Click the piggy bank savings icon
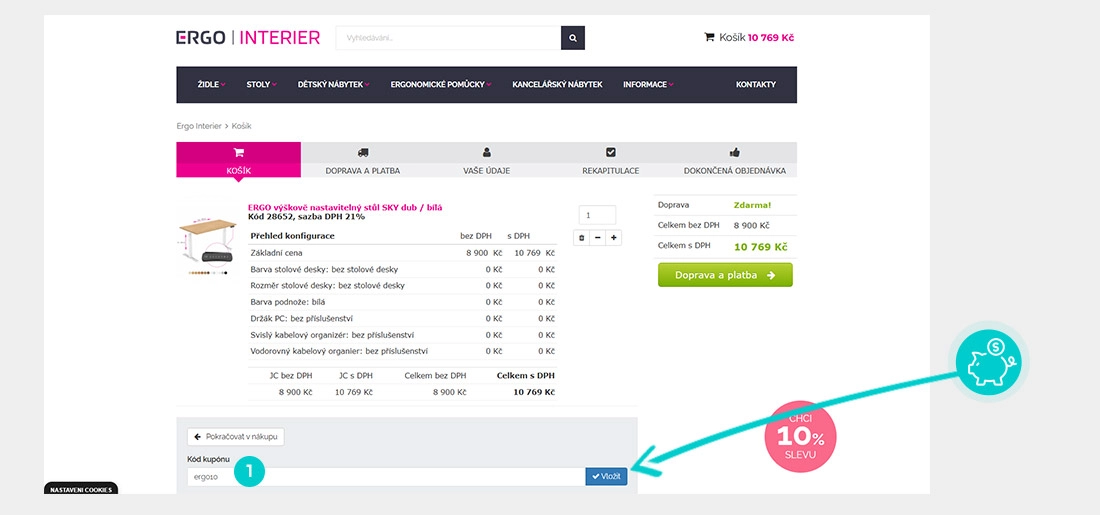This screenshot has width=1100, height=515. click(988, 363)
